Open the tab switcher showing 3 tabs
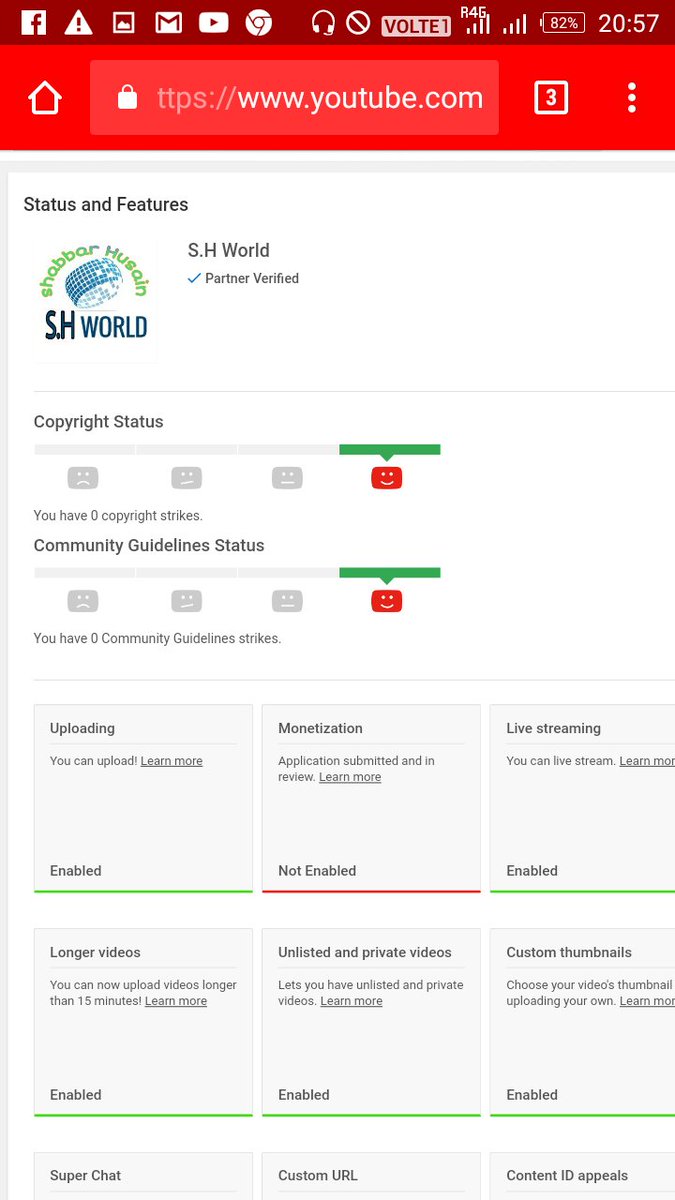 pos(551,98)
